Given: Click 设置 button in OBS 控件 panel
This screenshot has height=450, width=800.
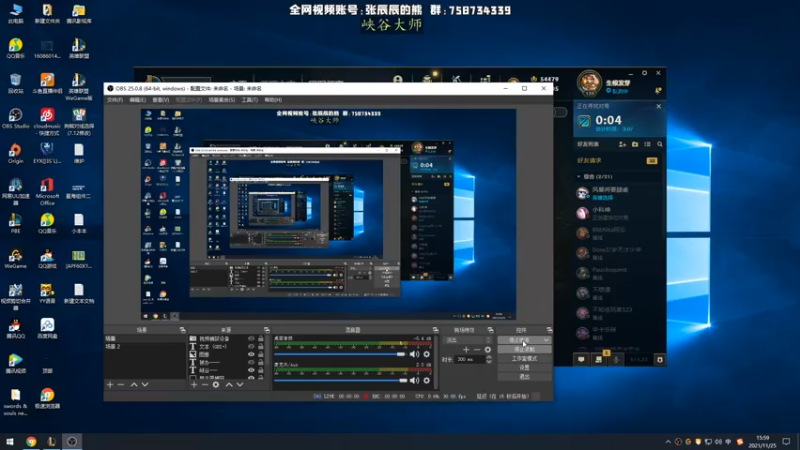Looking at the screenshot, I should point(524,367).
